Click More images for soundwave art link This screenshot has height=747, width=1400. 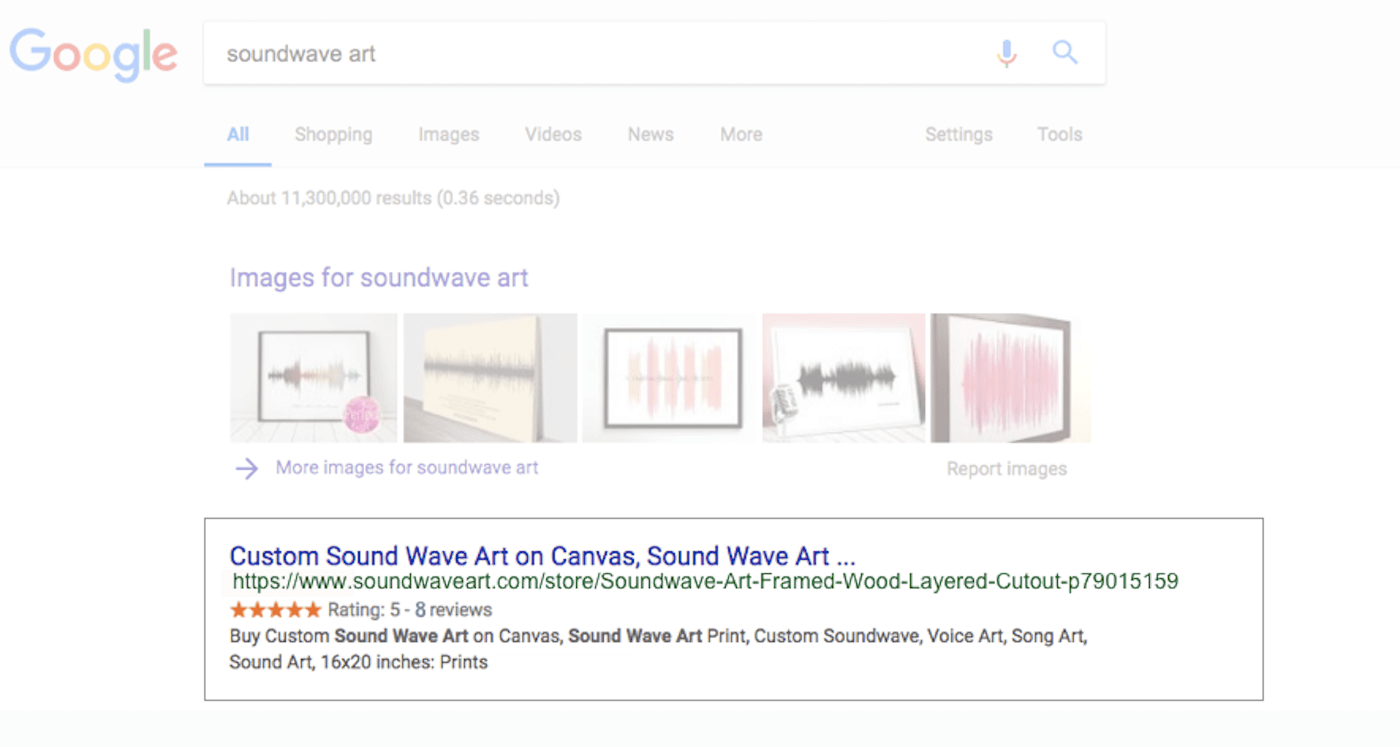click(x=407, y=468)
